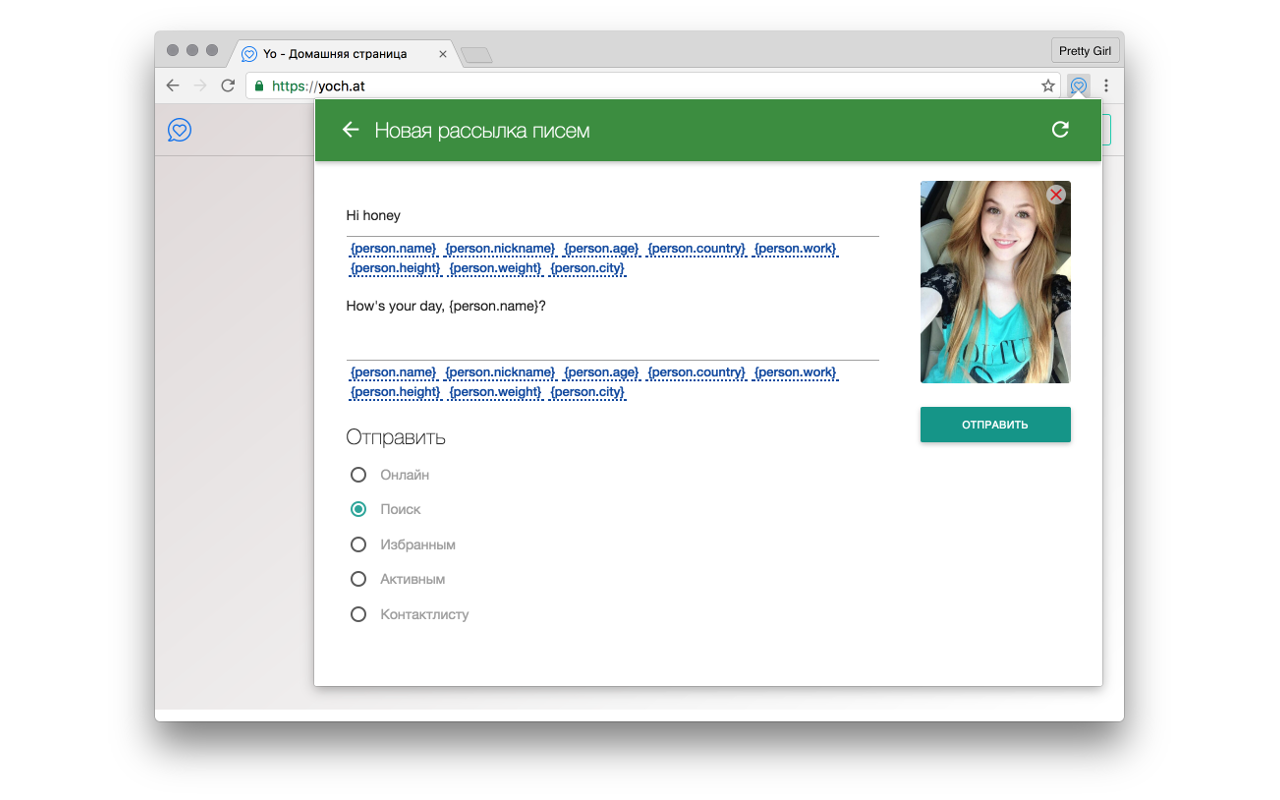
Task: Remove the attached photo via the red X
Action: coord(1056,195)
